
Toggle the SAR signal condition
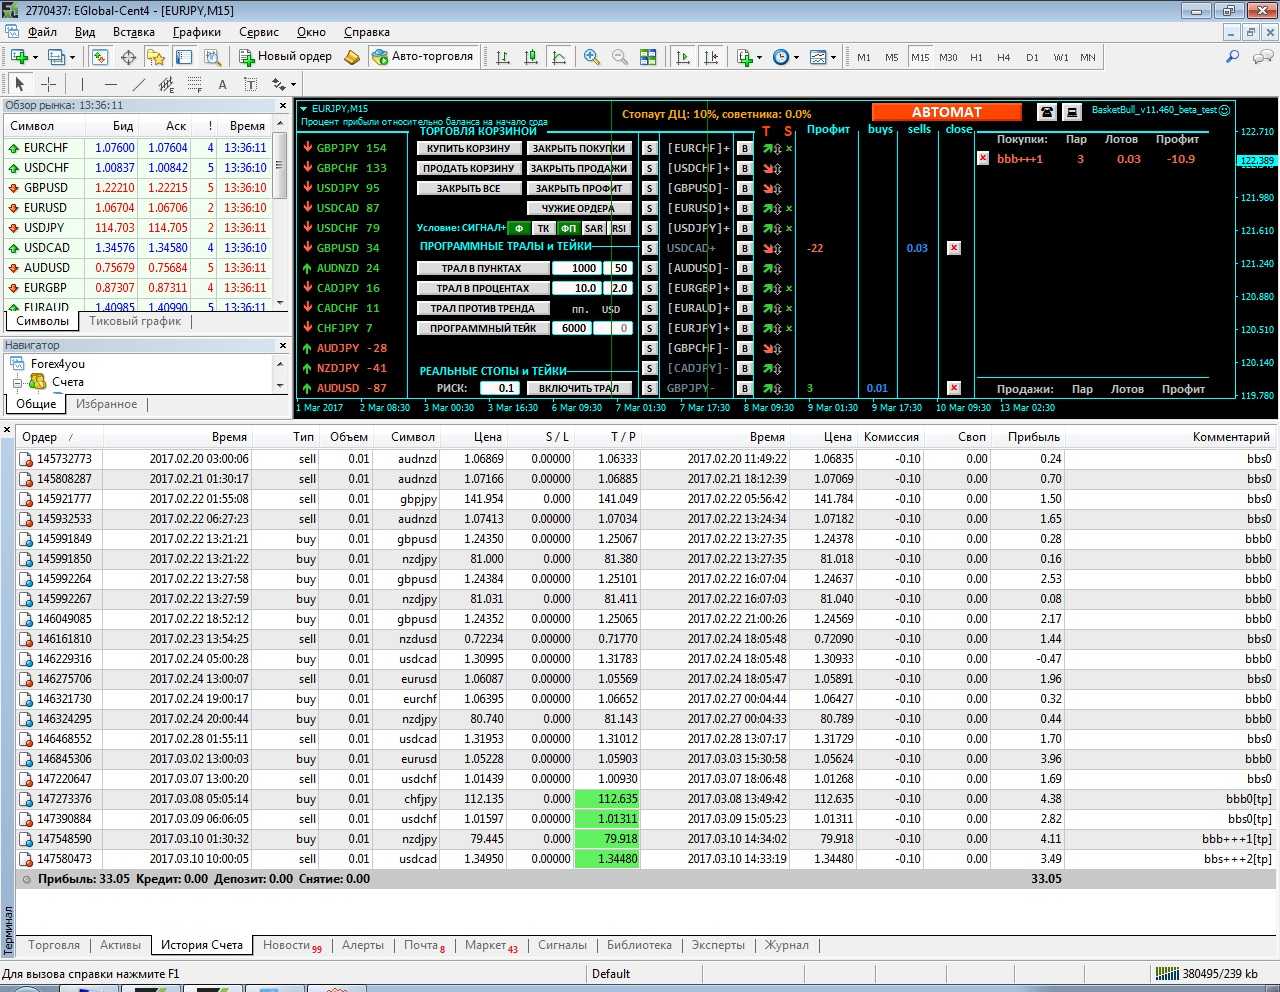[594, 228]
